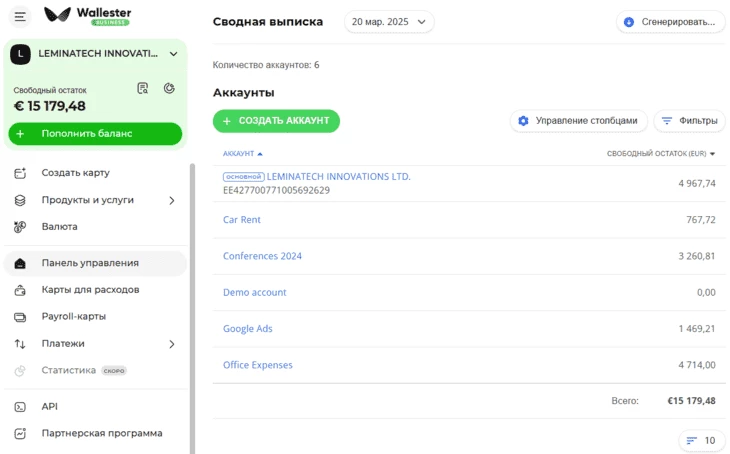Open the Car Rent account link
Image resolution: width=730 pixels, height=454 pixels.
coord(242,220)
